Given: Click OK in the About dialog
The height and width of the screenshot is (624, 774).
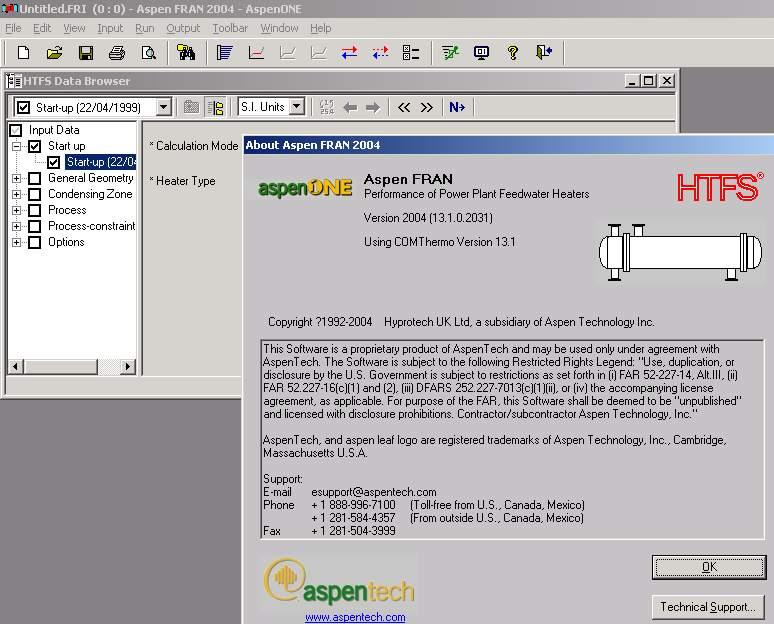Looking at the screenshot, I should pyautogui.click(x=709, y=567).
